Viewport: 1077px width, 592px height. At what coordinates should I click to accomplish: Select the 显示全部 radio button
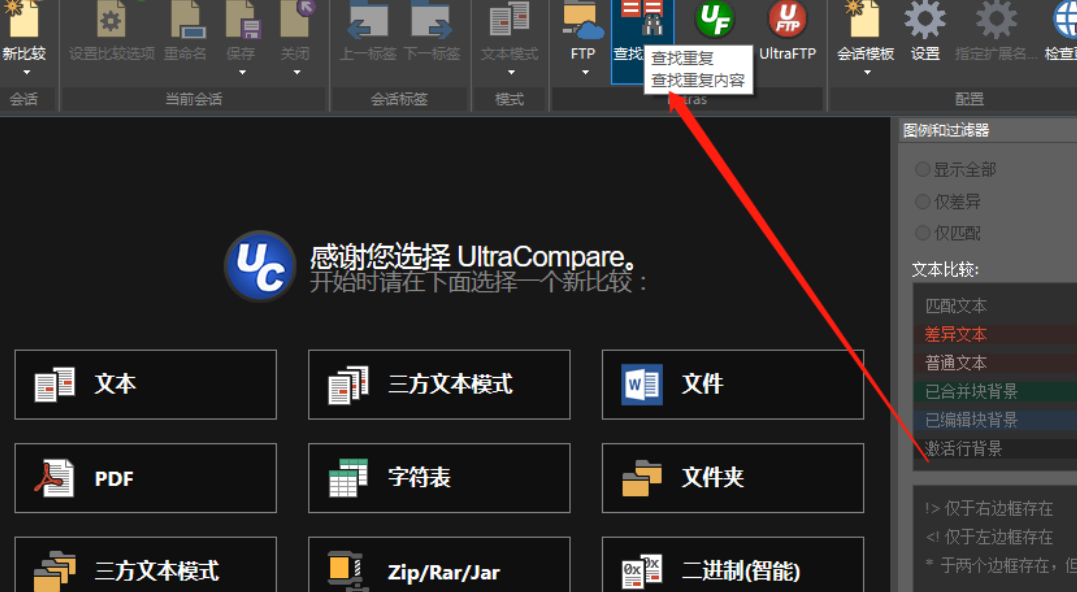(x=922, y=169)
